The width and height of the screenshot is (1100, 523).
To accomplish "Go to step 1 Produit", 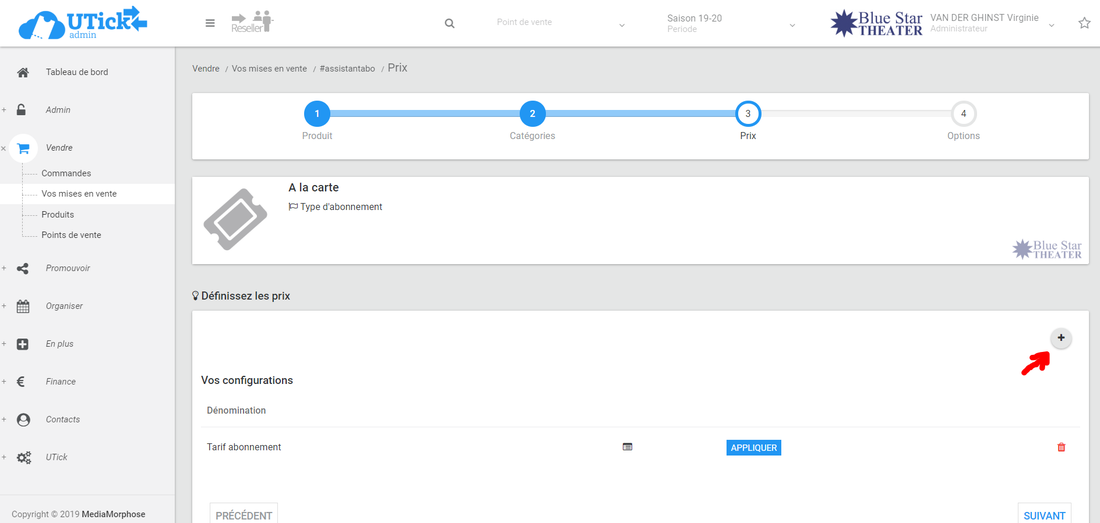I will tap(316, 113).
